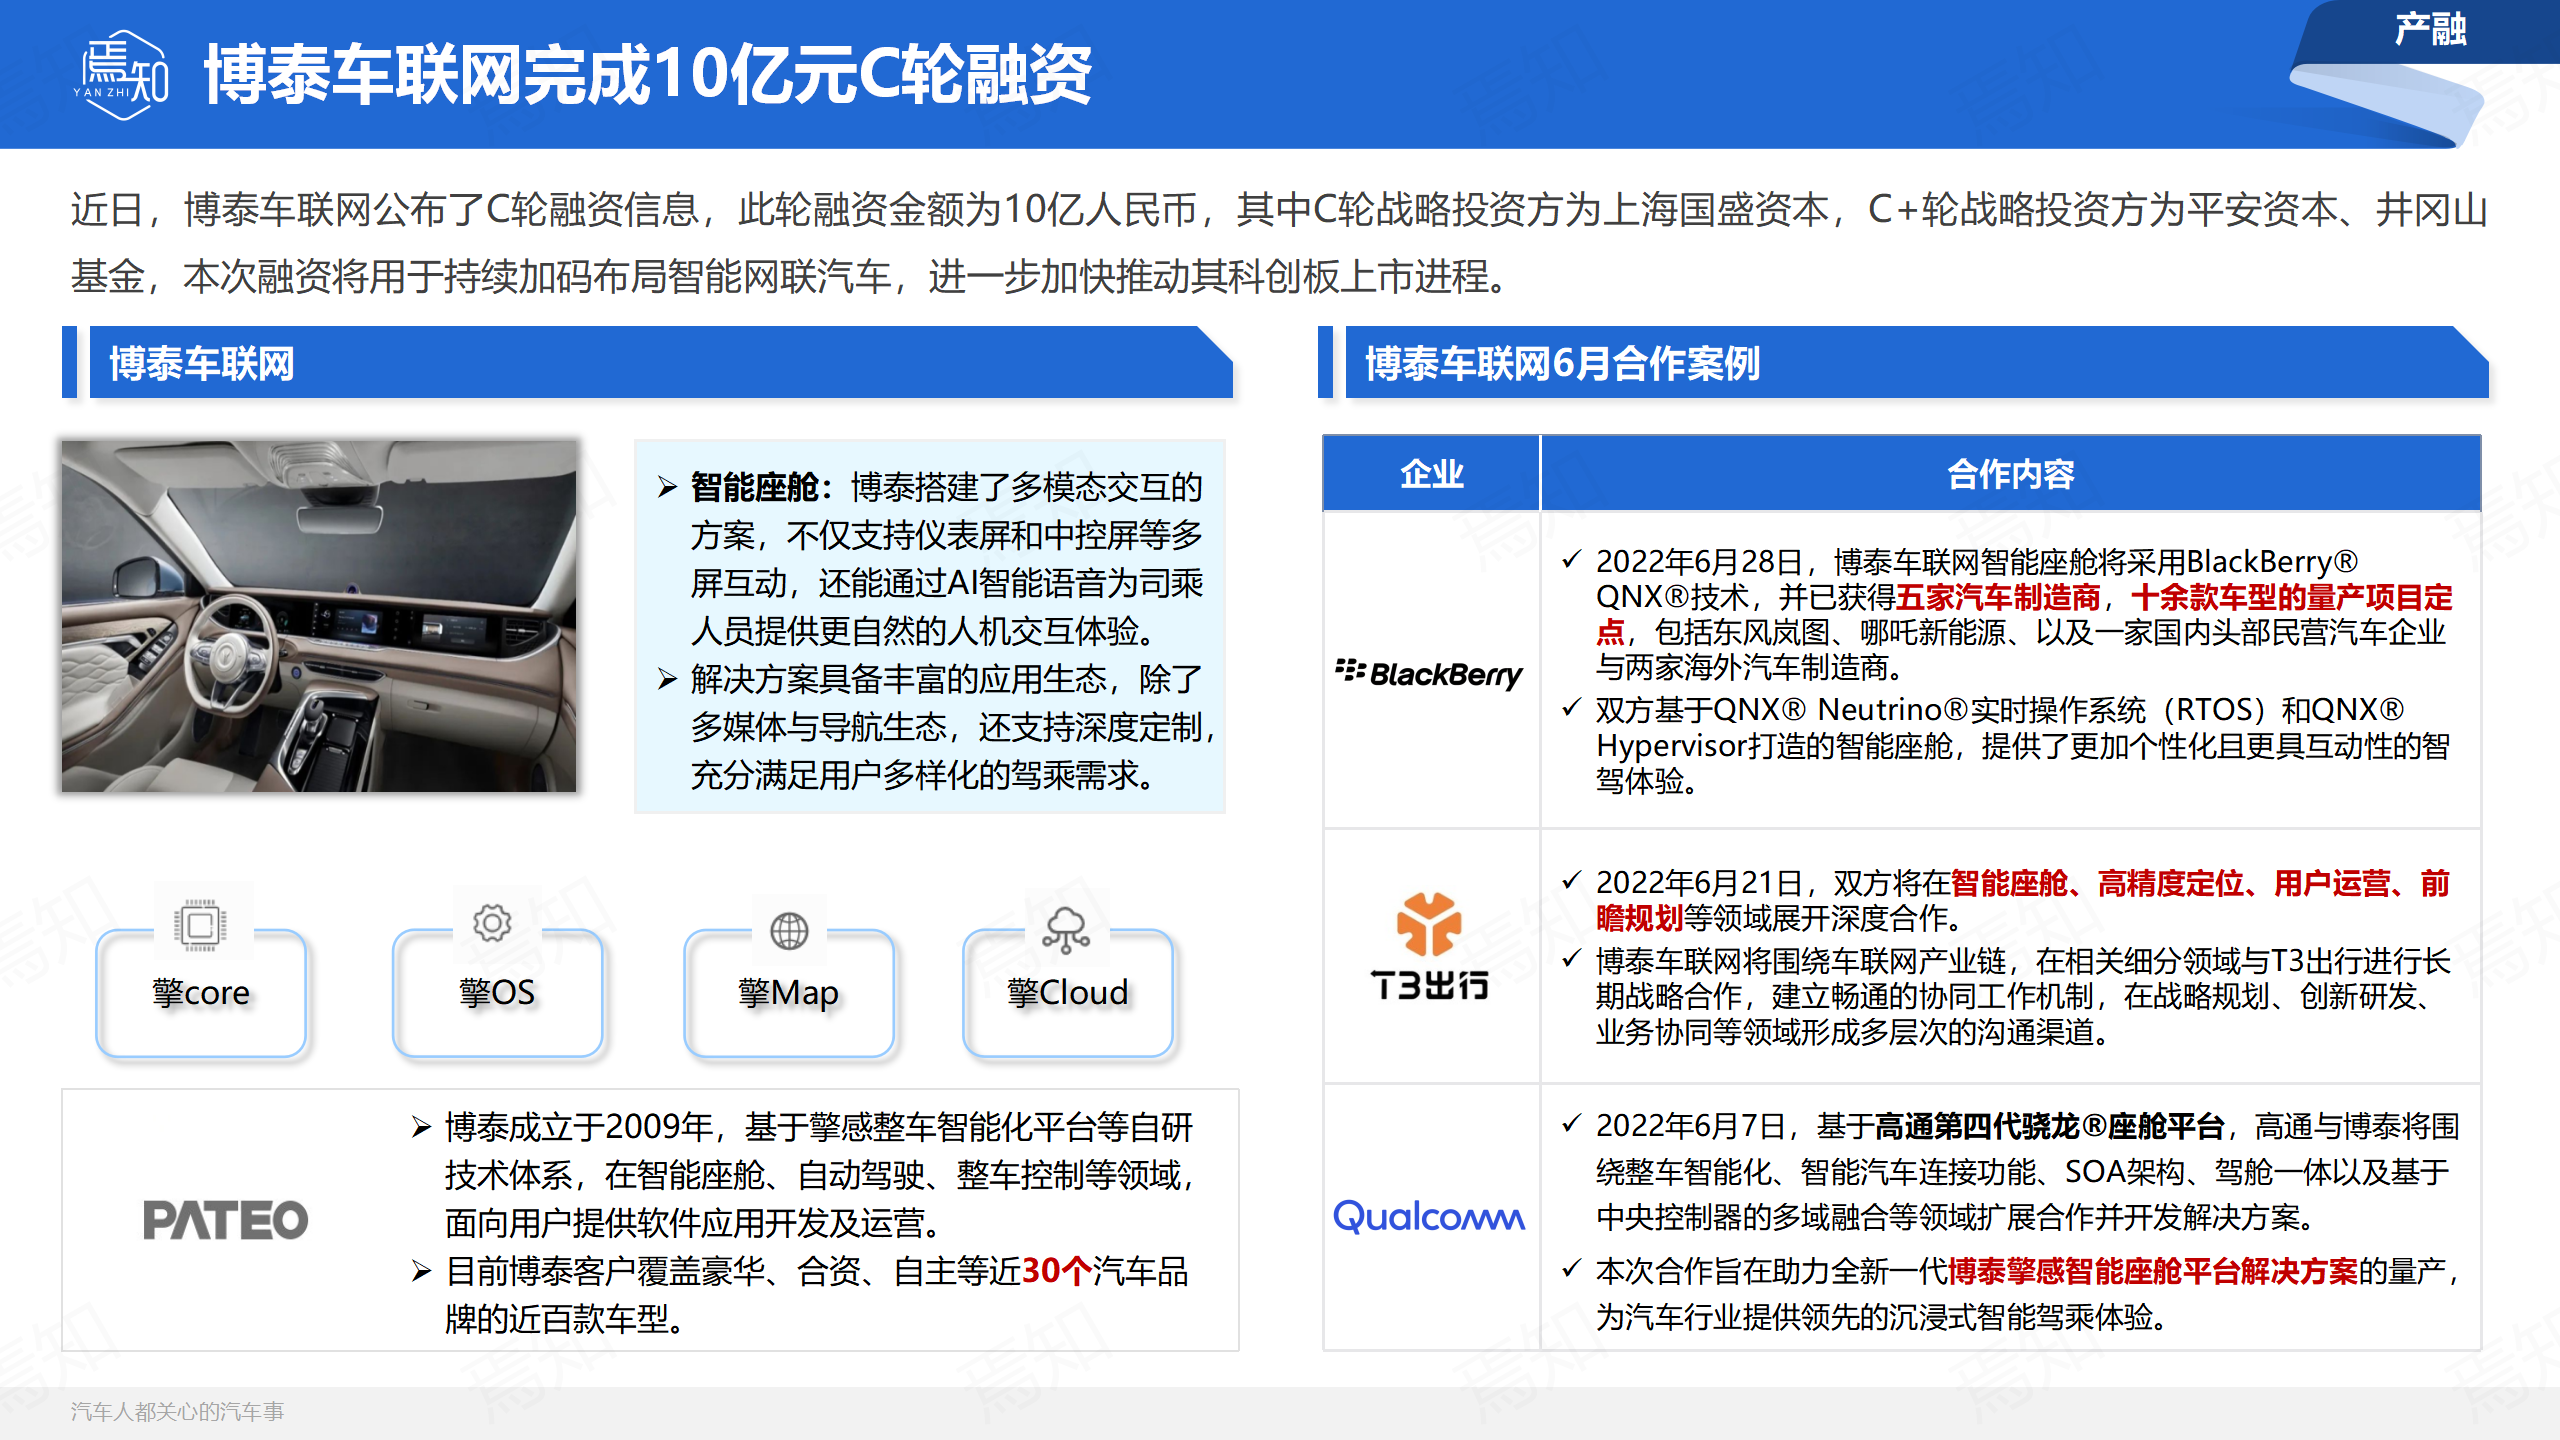
Task: Click the line starting 2022年6月28日
Action: 1976,561
